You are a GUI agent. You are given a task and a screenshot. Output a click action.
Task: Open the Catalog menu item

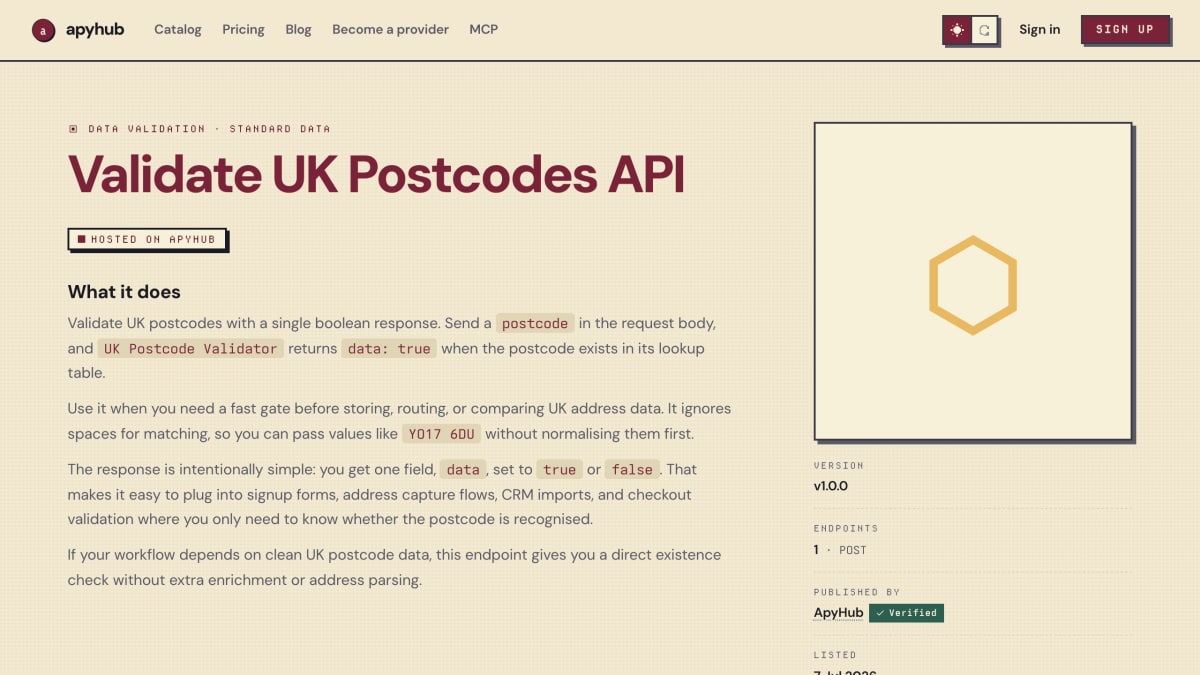[178, 30]
